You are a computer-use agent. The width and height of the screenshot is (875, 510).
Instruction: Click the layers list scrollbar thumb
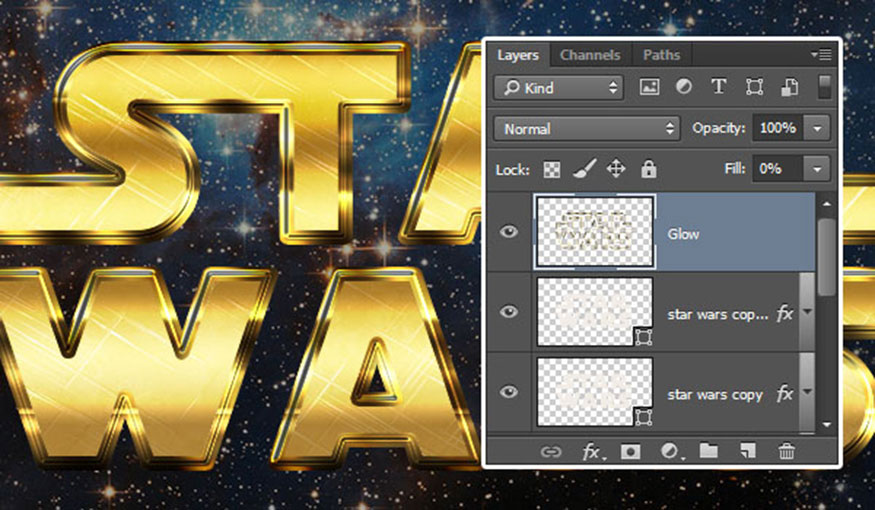click(x=827, y=257)
